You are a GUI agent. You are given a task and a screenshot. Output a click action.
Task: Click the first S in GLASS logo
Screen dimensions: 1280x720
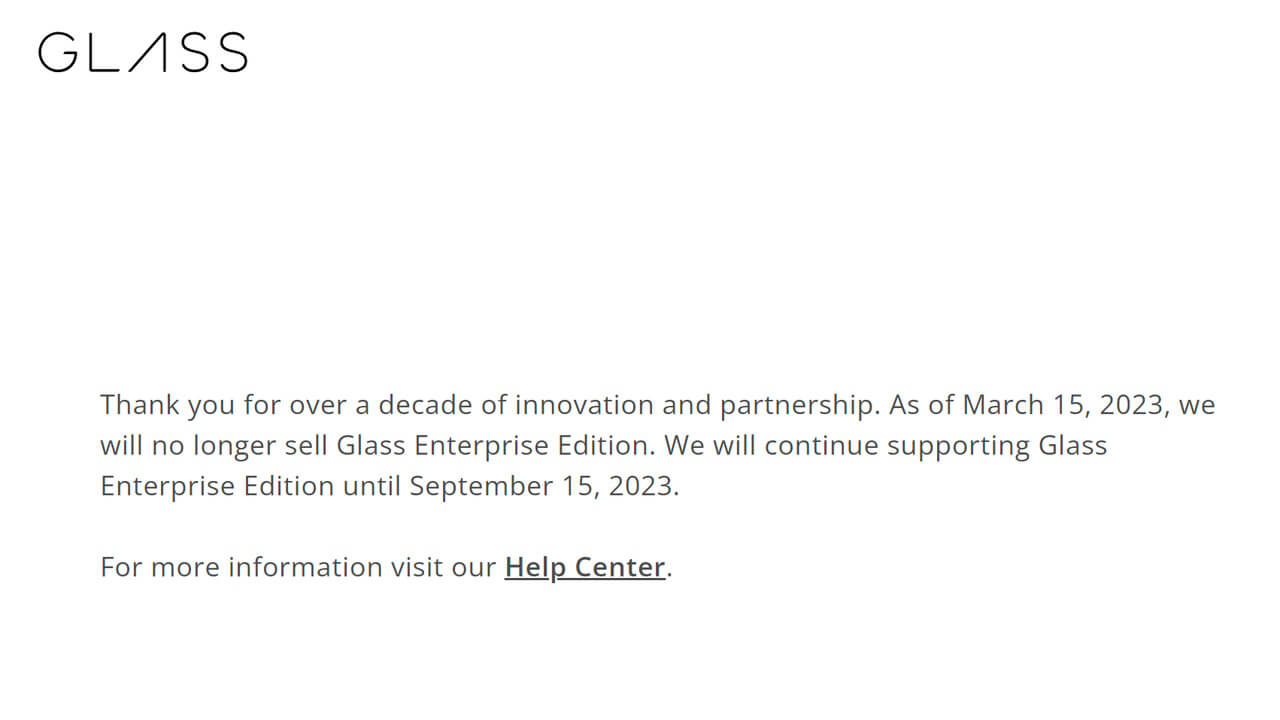(x=195, y=55)
